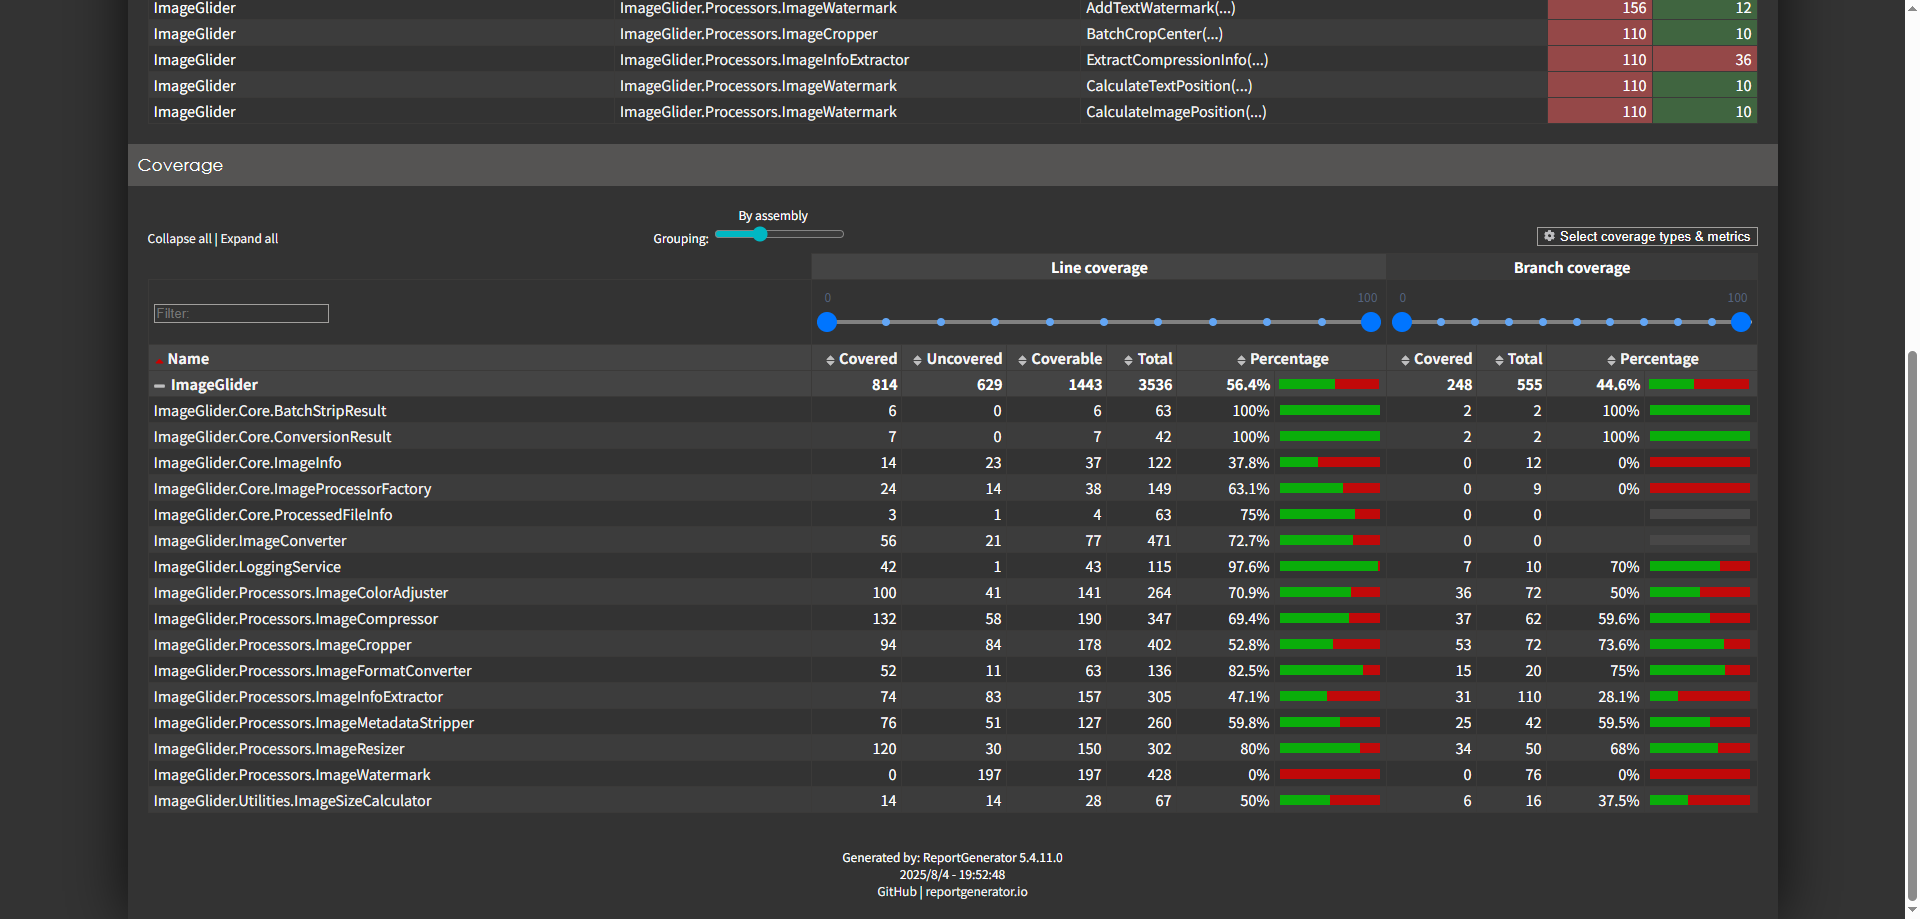Sort by line coverage Percentage column
Viewport: 1920px width, 919px height.
pyautogui.click(x=1287, y=359)
